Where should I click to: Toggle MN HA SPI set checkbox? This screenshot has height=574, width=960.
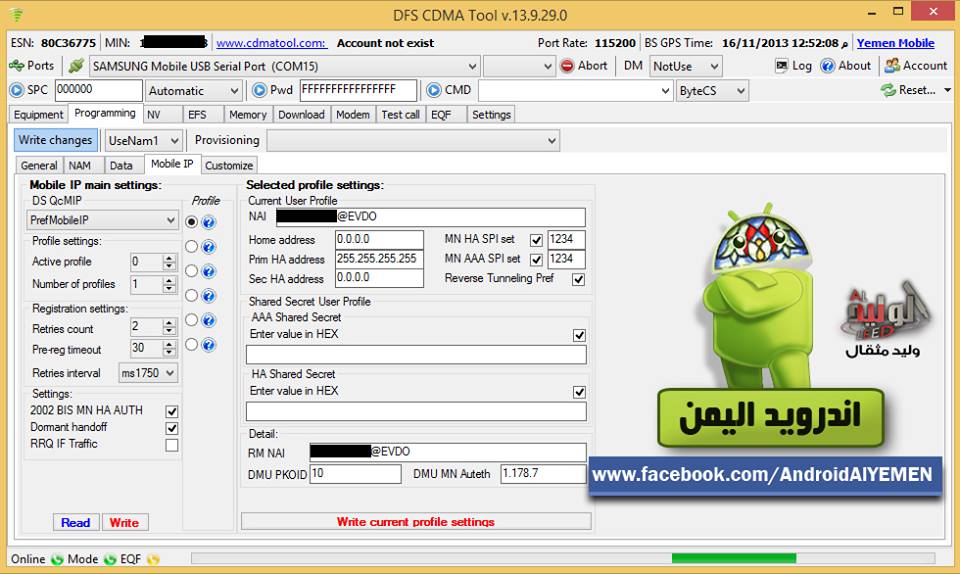(536, 240)
